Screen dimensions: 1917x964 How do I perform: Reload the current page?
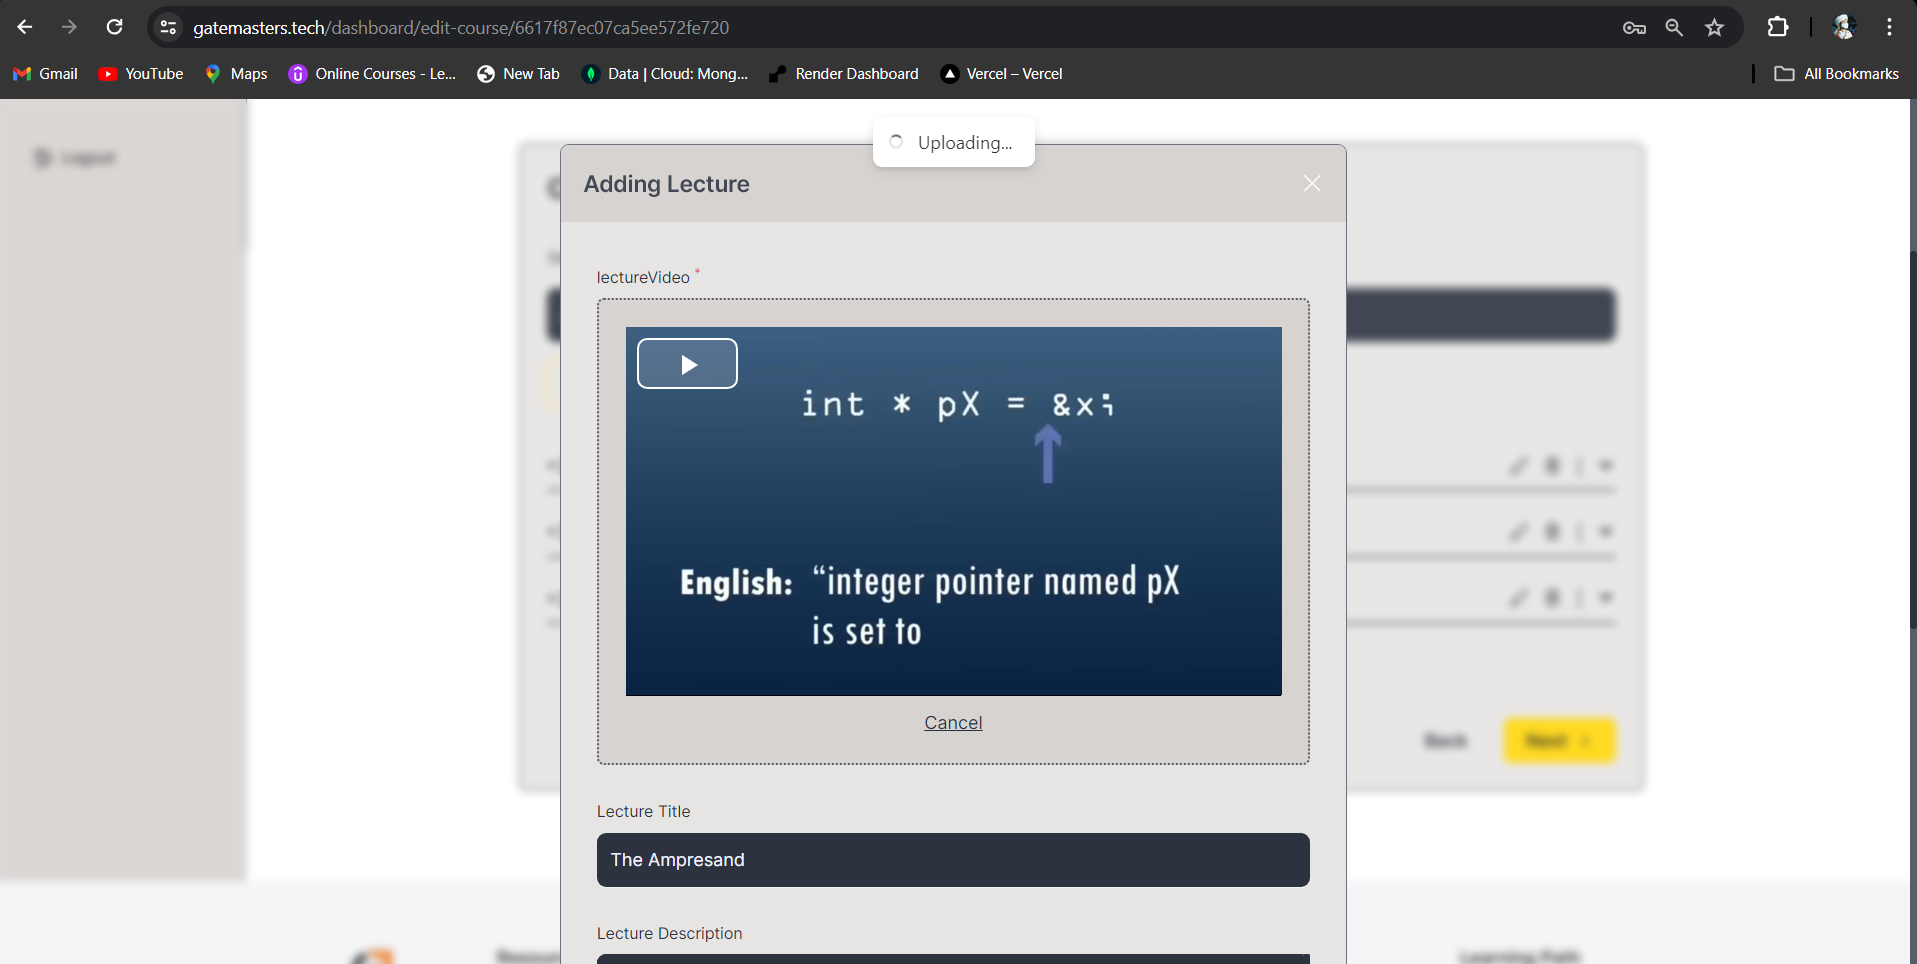point(114,27)
